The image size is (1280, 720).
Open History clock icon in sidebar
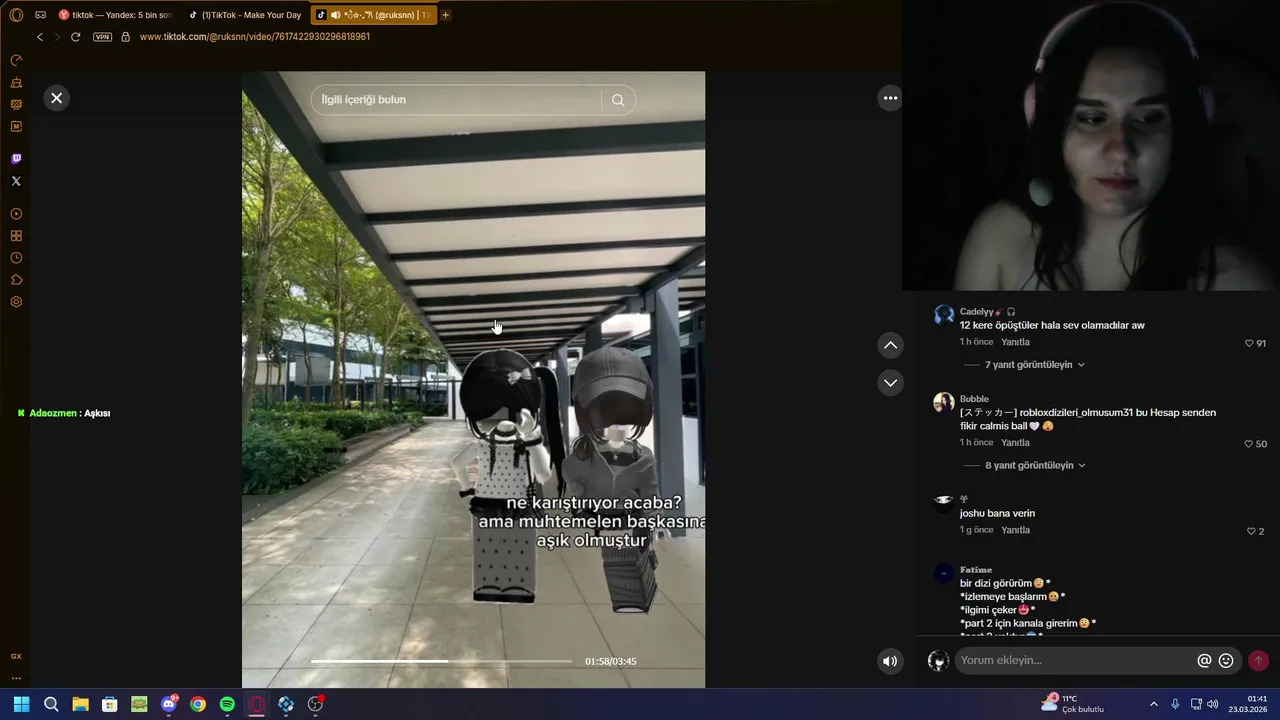point(16,258)
